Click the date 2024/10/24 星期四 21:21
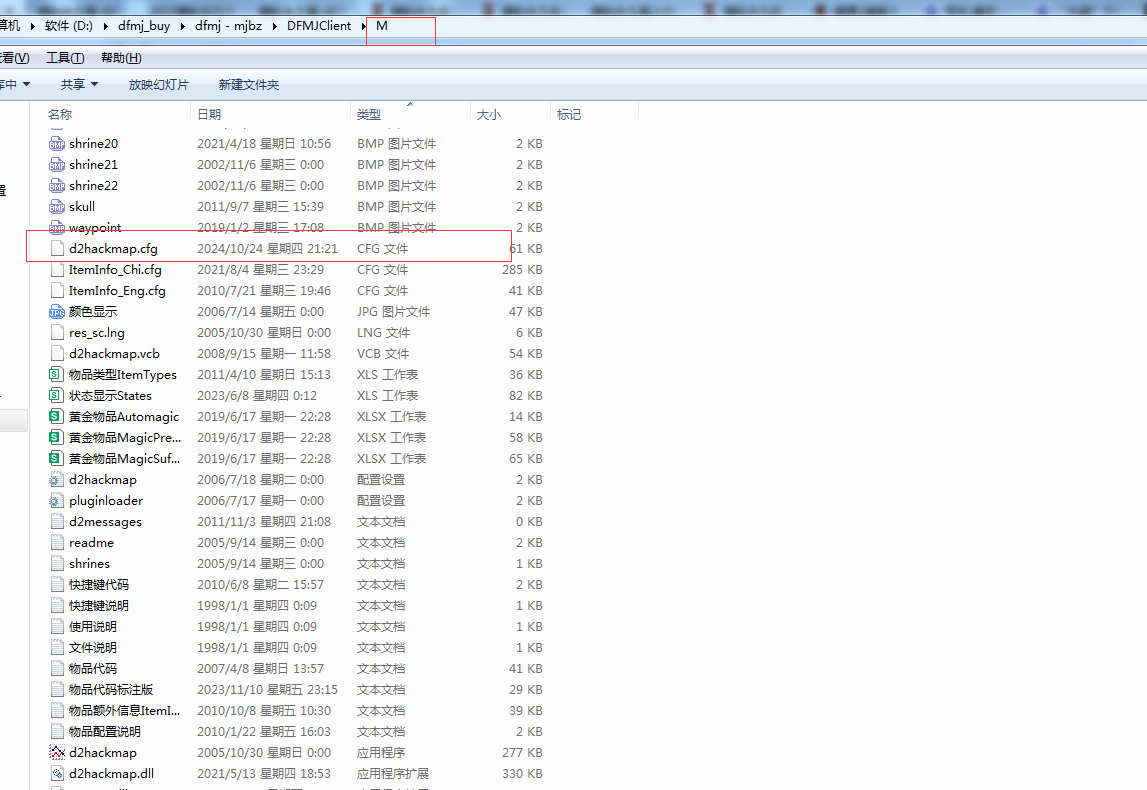This screenshot has height=790, width=1147. tap(268, 249)
